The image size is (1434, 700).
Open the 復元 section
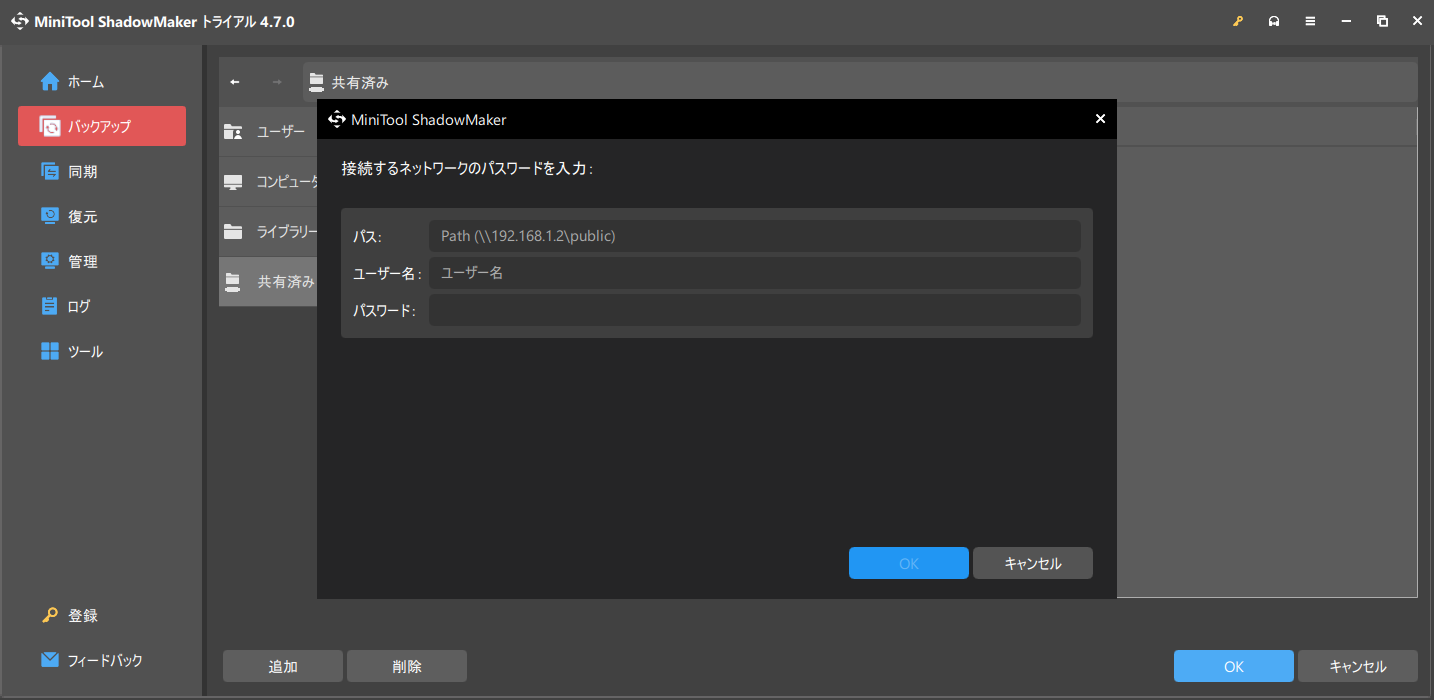(102, 217)
